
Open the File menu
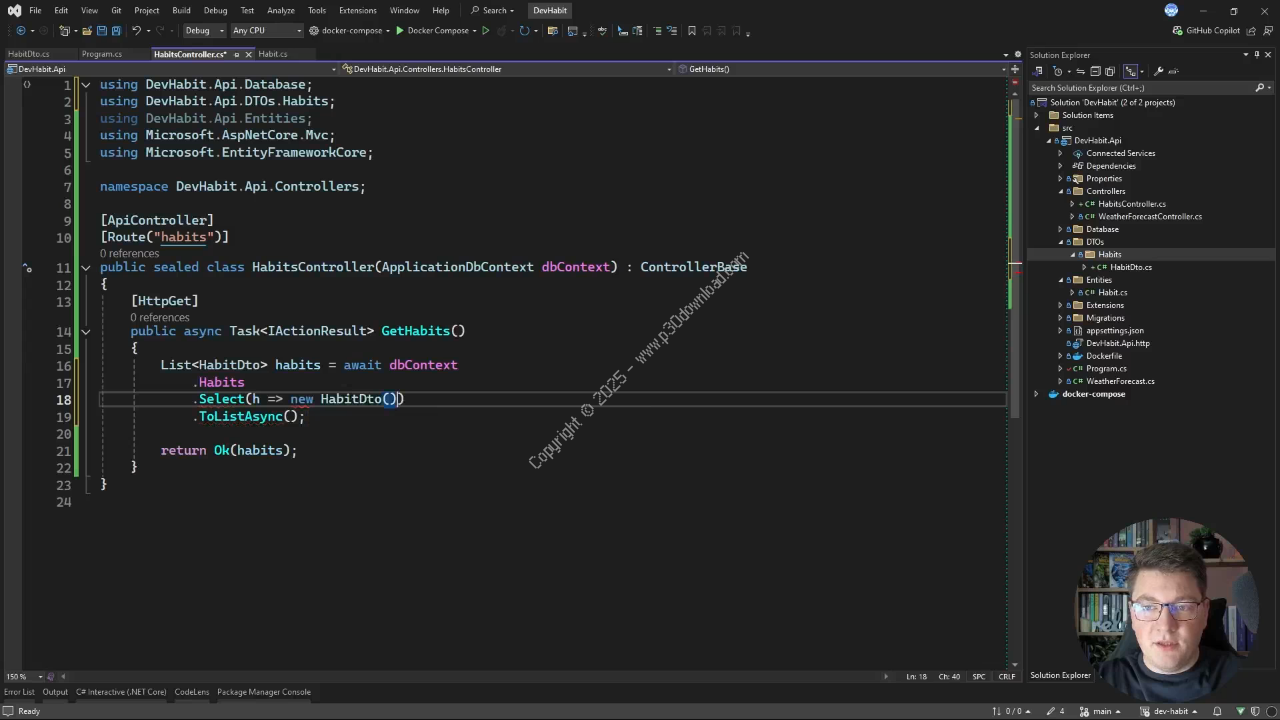35,10
